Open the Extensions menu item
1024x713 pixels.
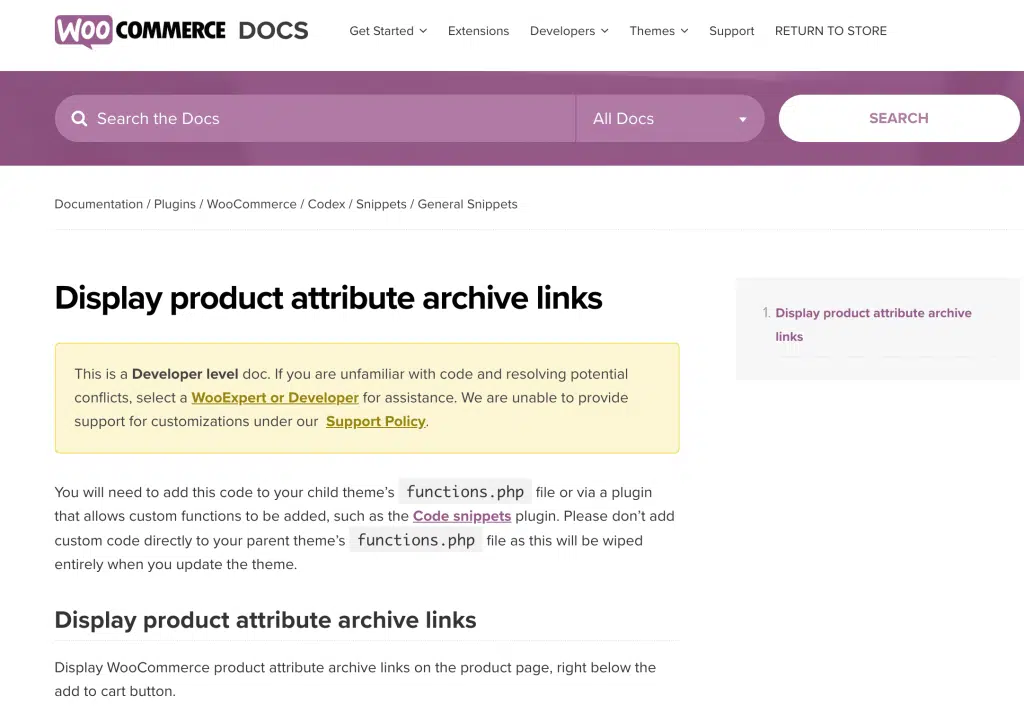pos(478,31)
